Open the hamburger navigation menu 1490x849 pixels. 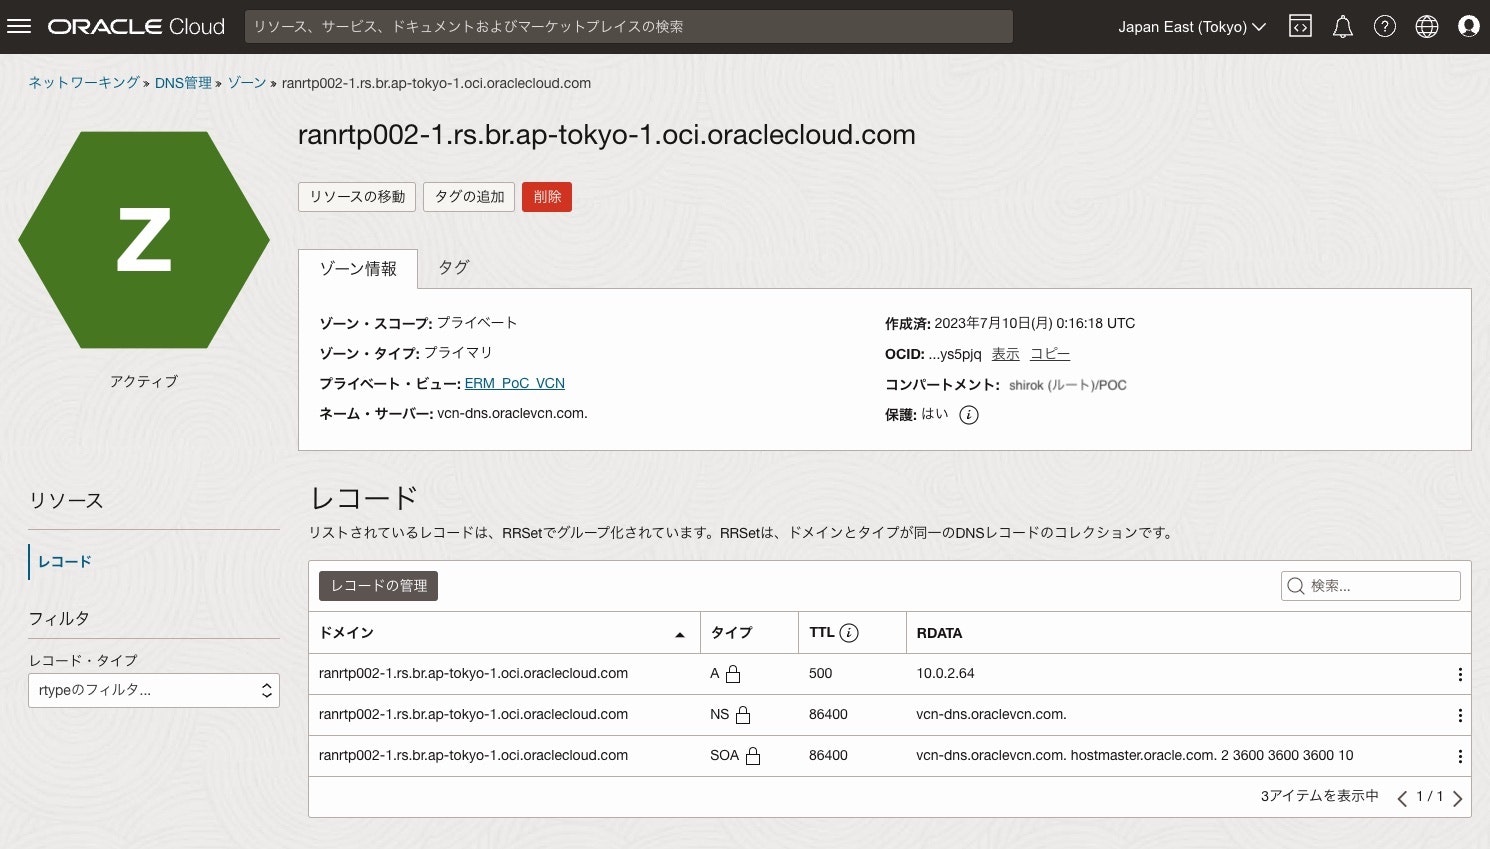point(19,27)
